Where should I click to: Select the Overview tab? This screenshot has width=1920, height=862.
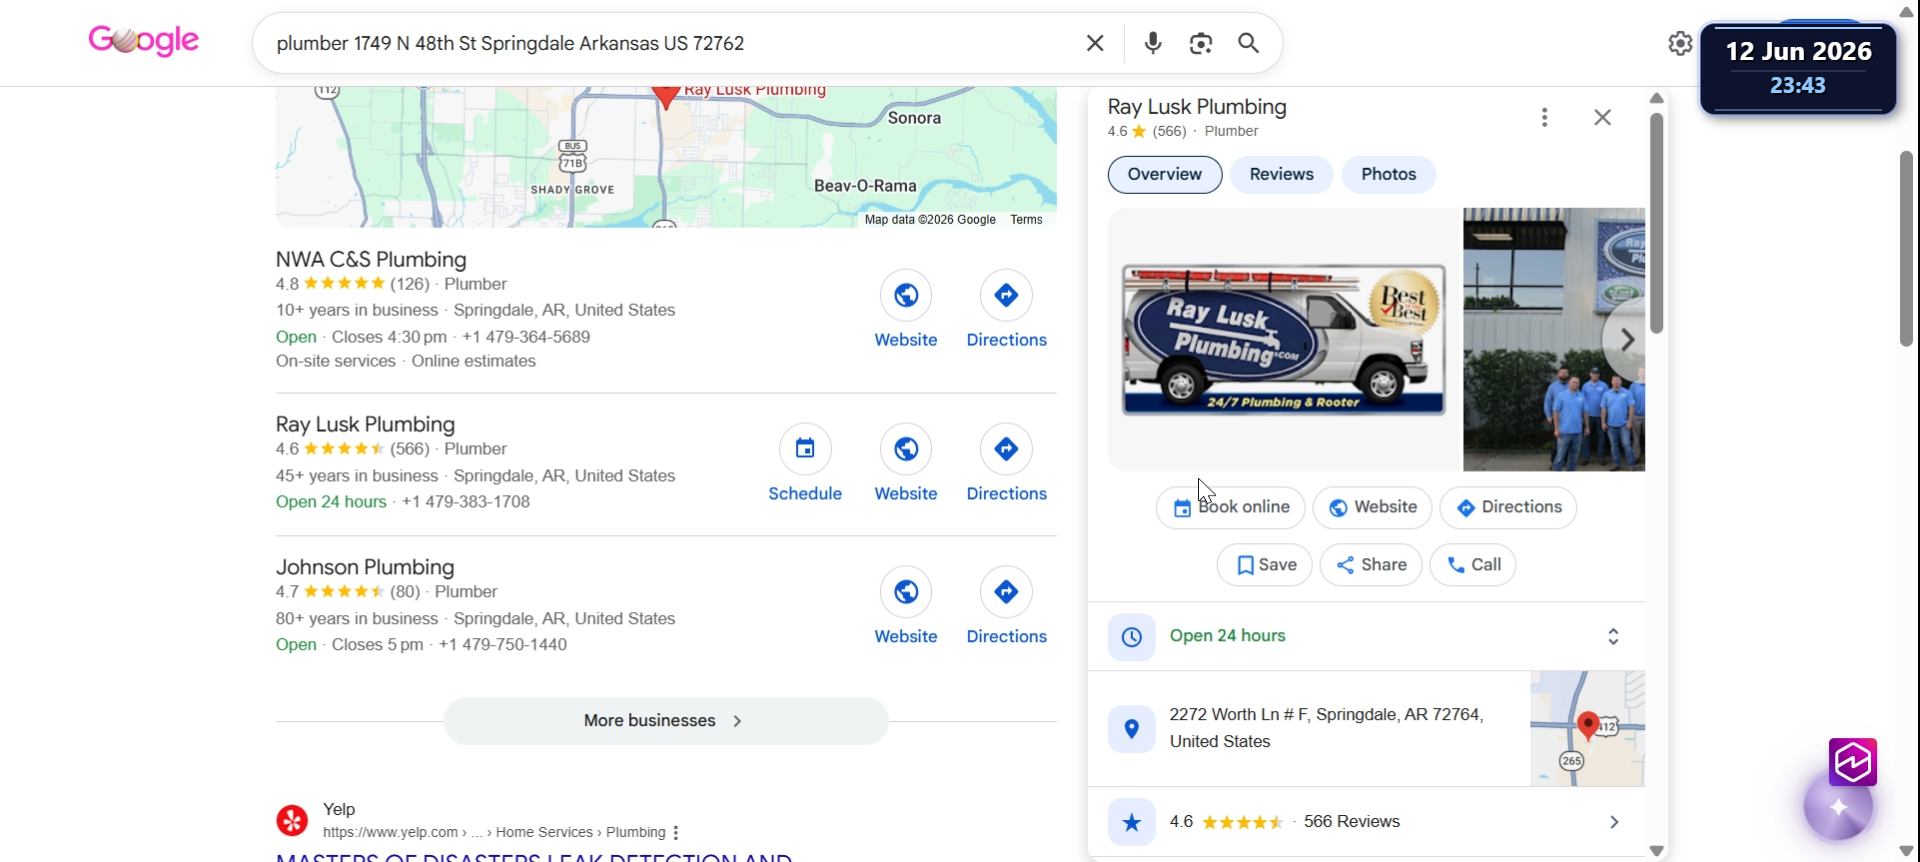tap(1165, 175)
